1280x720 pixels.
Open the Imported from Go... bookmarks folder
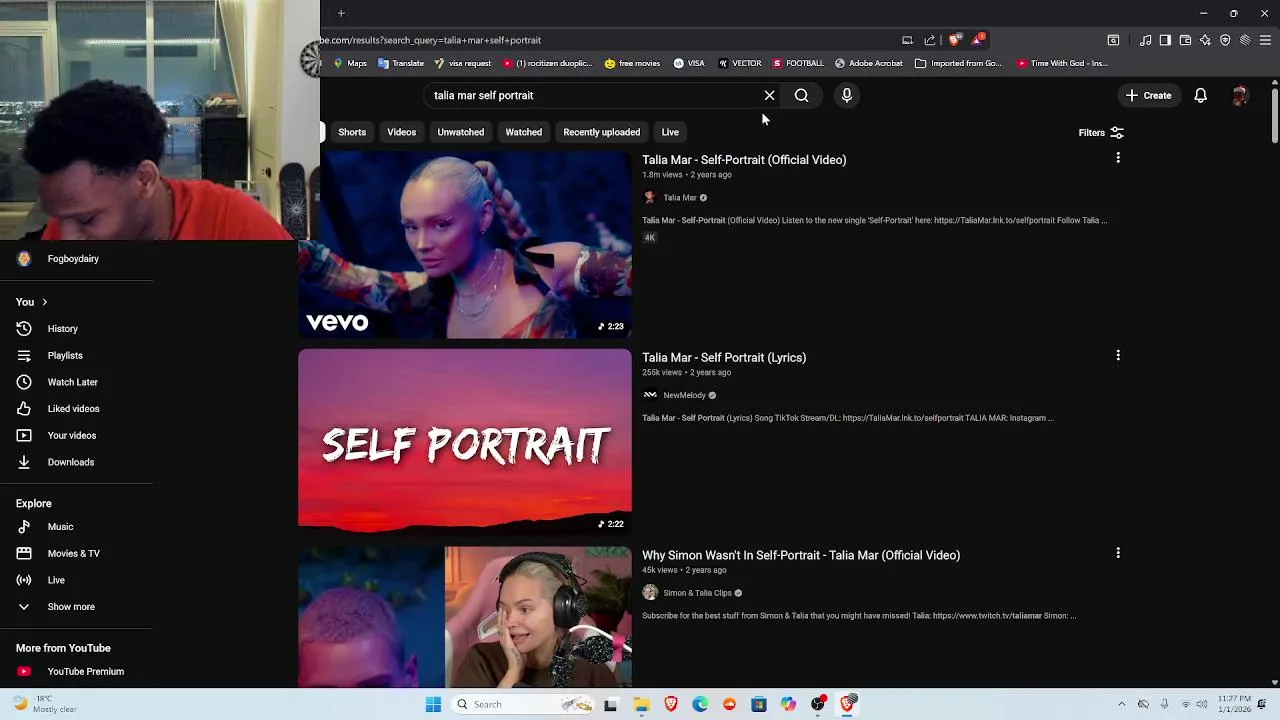click(958, 63)
